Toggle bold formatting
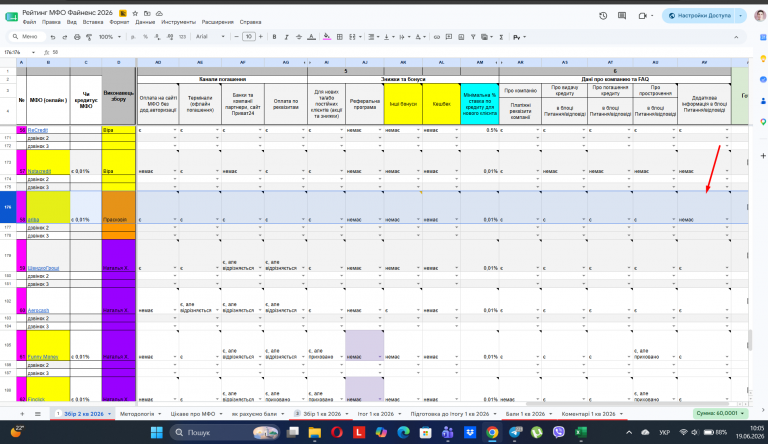Screen dimensions: 768x444 [274, 37]
